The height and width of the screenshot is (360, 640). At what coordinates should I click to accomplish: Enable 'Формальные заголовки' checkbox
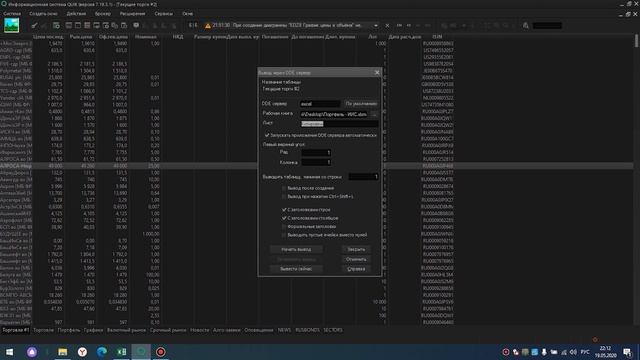point(284,227)
